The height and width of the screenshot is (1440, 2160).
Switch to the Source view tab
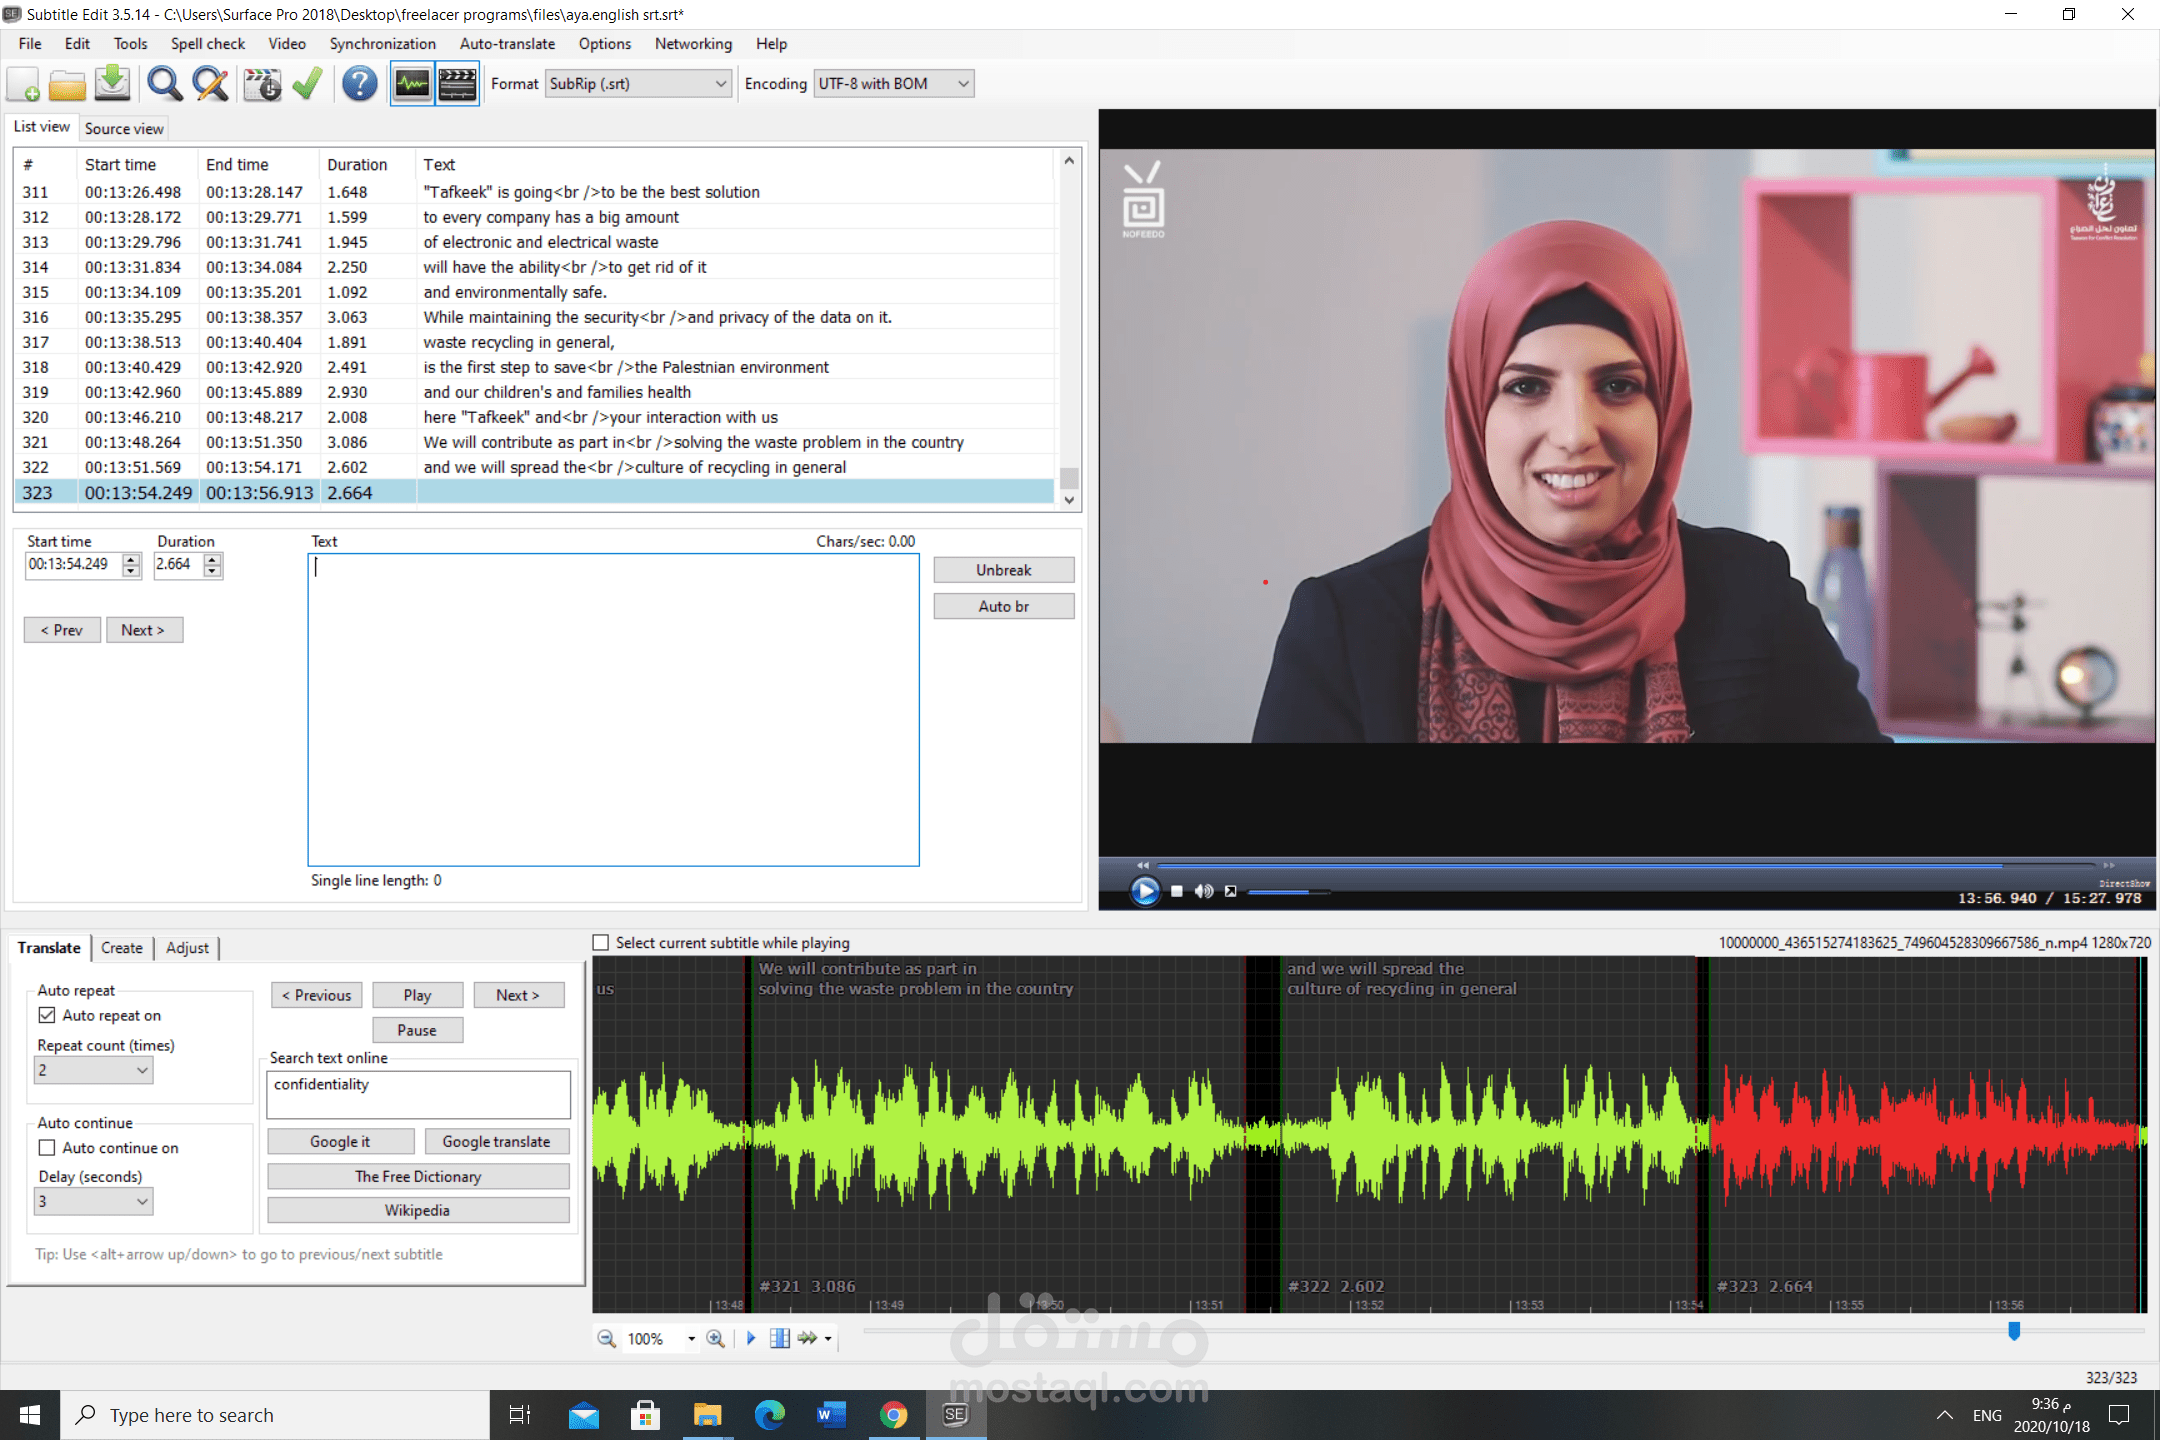pos(124,128)
